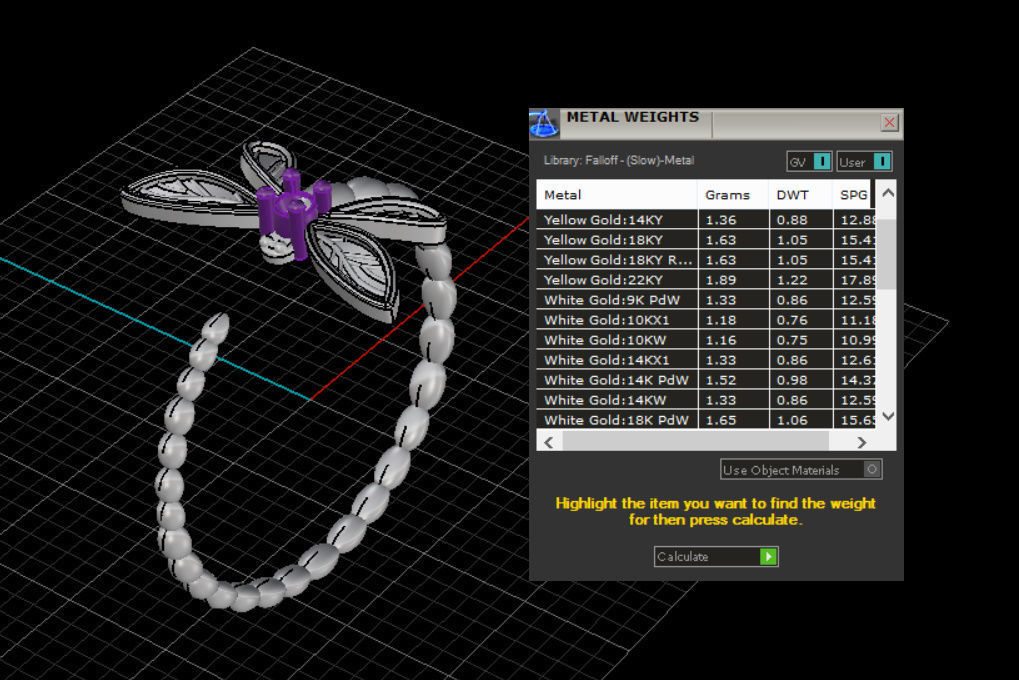
Task: Select the White Gold:10KW row
Action: pyautogui.click(x=706, y=340)
